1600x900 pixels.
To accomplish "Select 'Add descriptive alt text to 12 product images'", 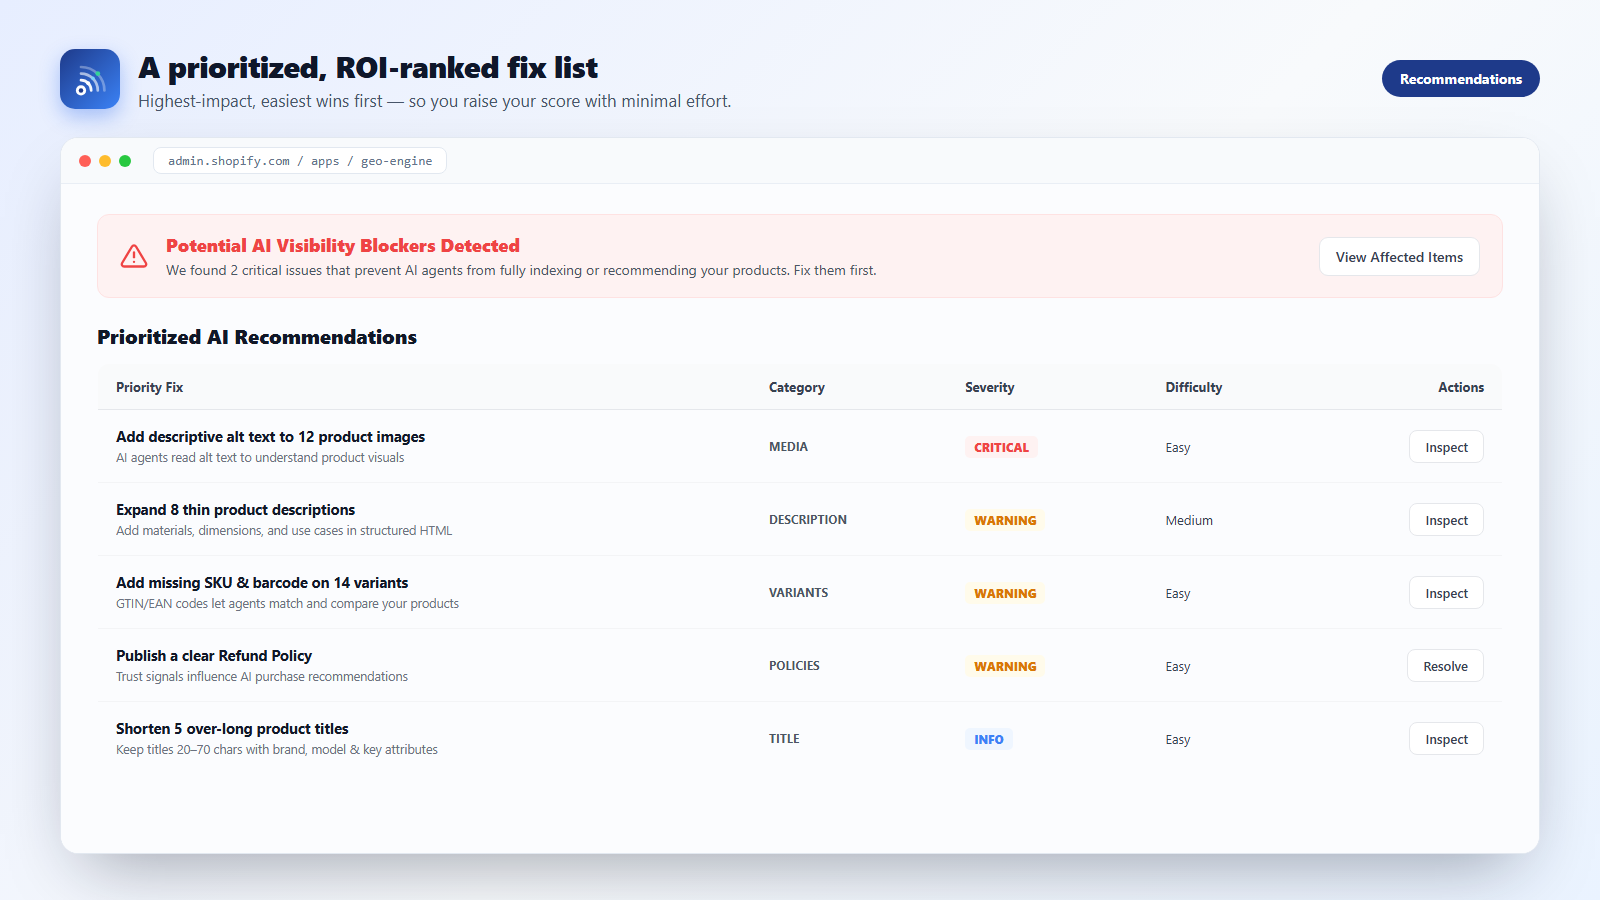I will click(x=270, y=437).
